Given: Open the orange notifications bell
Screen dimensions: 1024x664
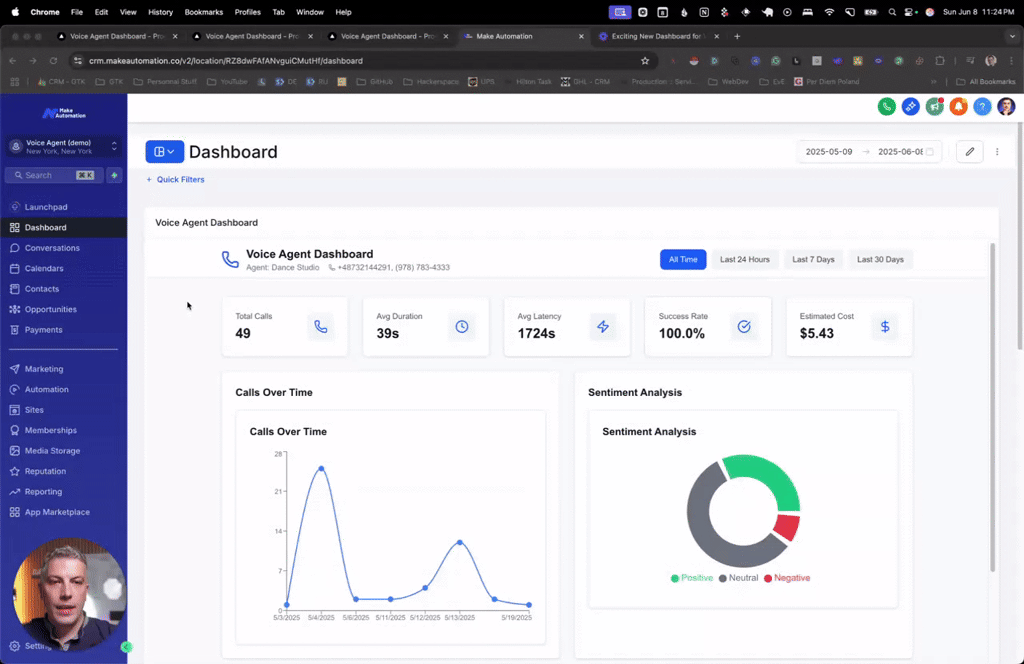Looking at the screenshot, I should (x=958, y=105).
